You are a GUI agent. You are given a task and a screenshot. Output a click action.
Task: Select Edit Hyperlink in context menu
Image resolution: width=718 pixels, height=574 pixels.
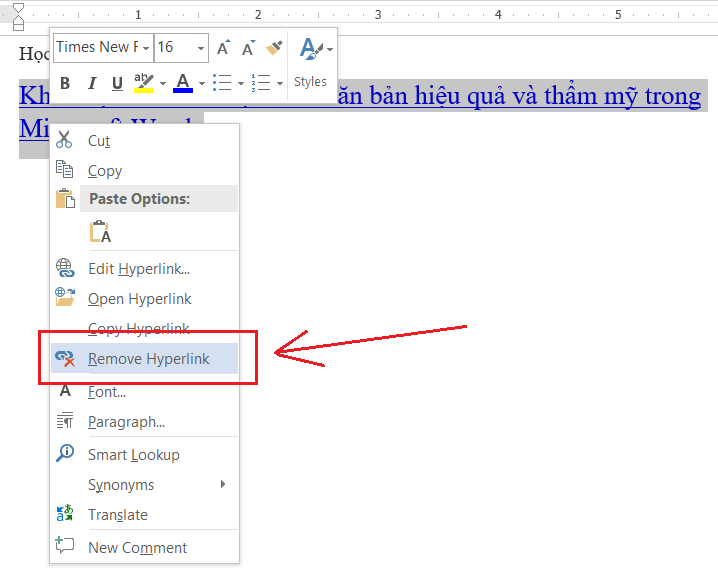[x=138, y=268]
